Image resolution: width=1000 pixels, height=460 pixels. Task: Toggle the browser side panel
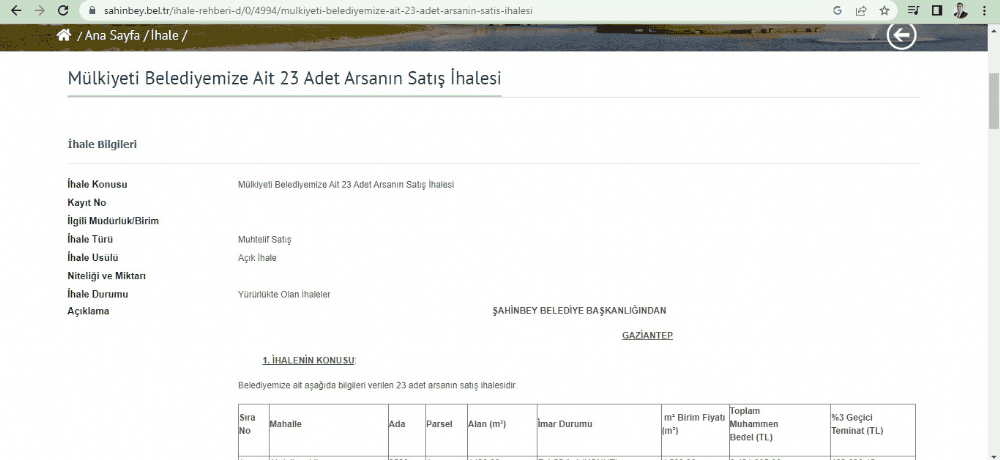[x=937, y=11]
